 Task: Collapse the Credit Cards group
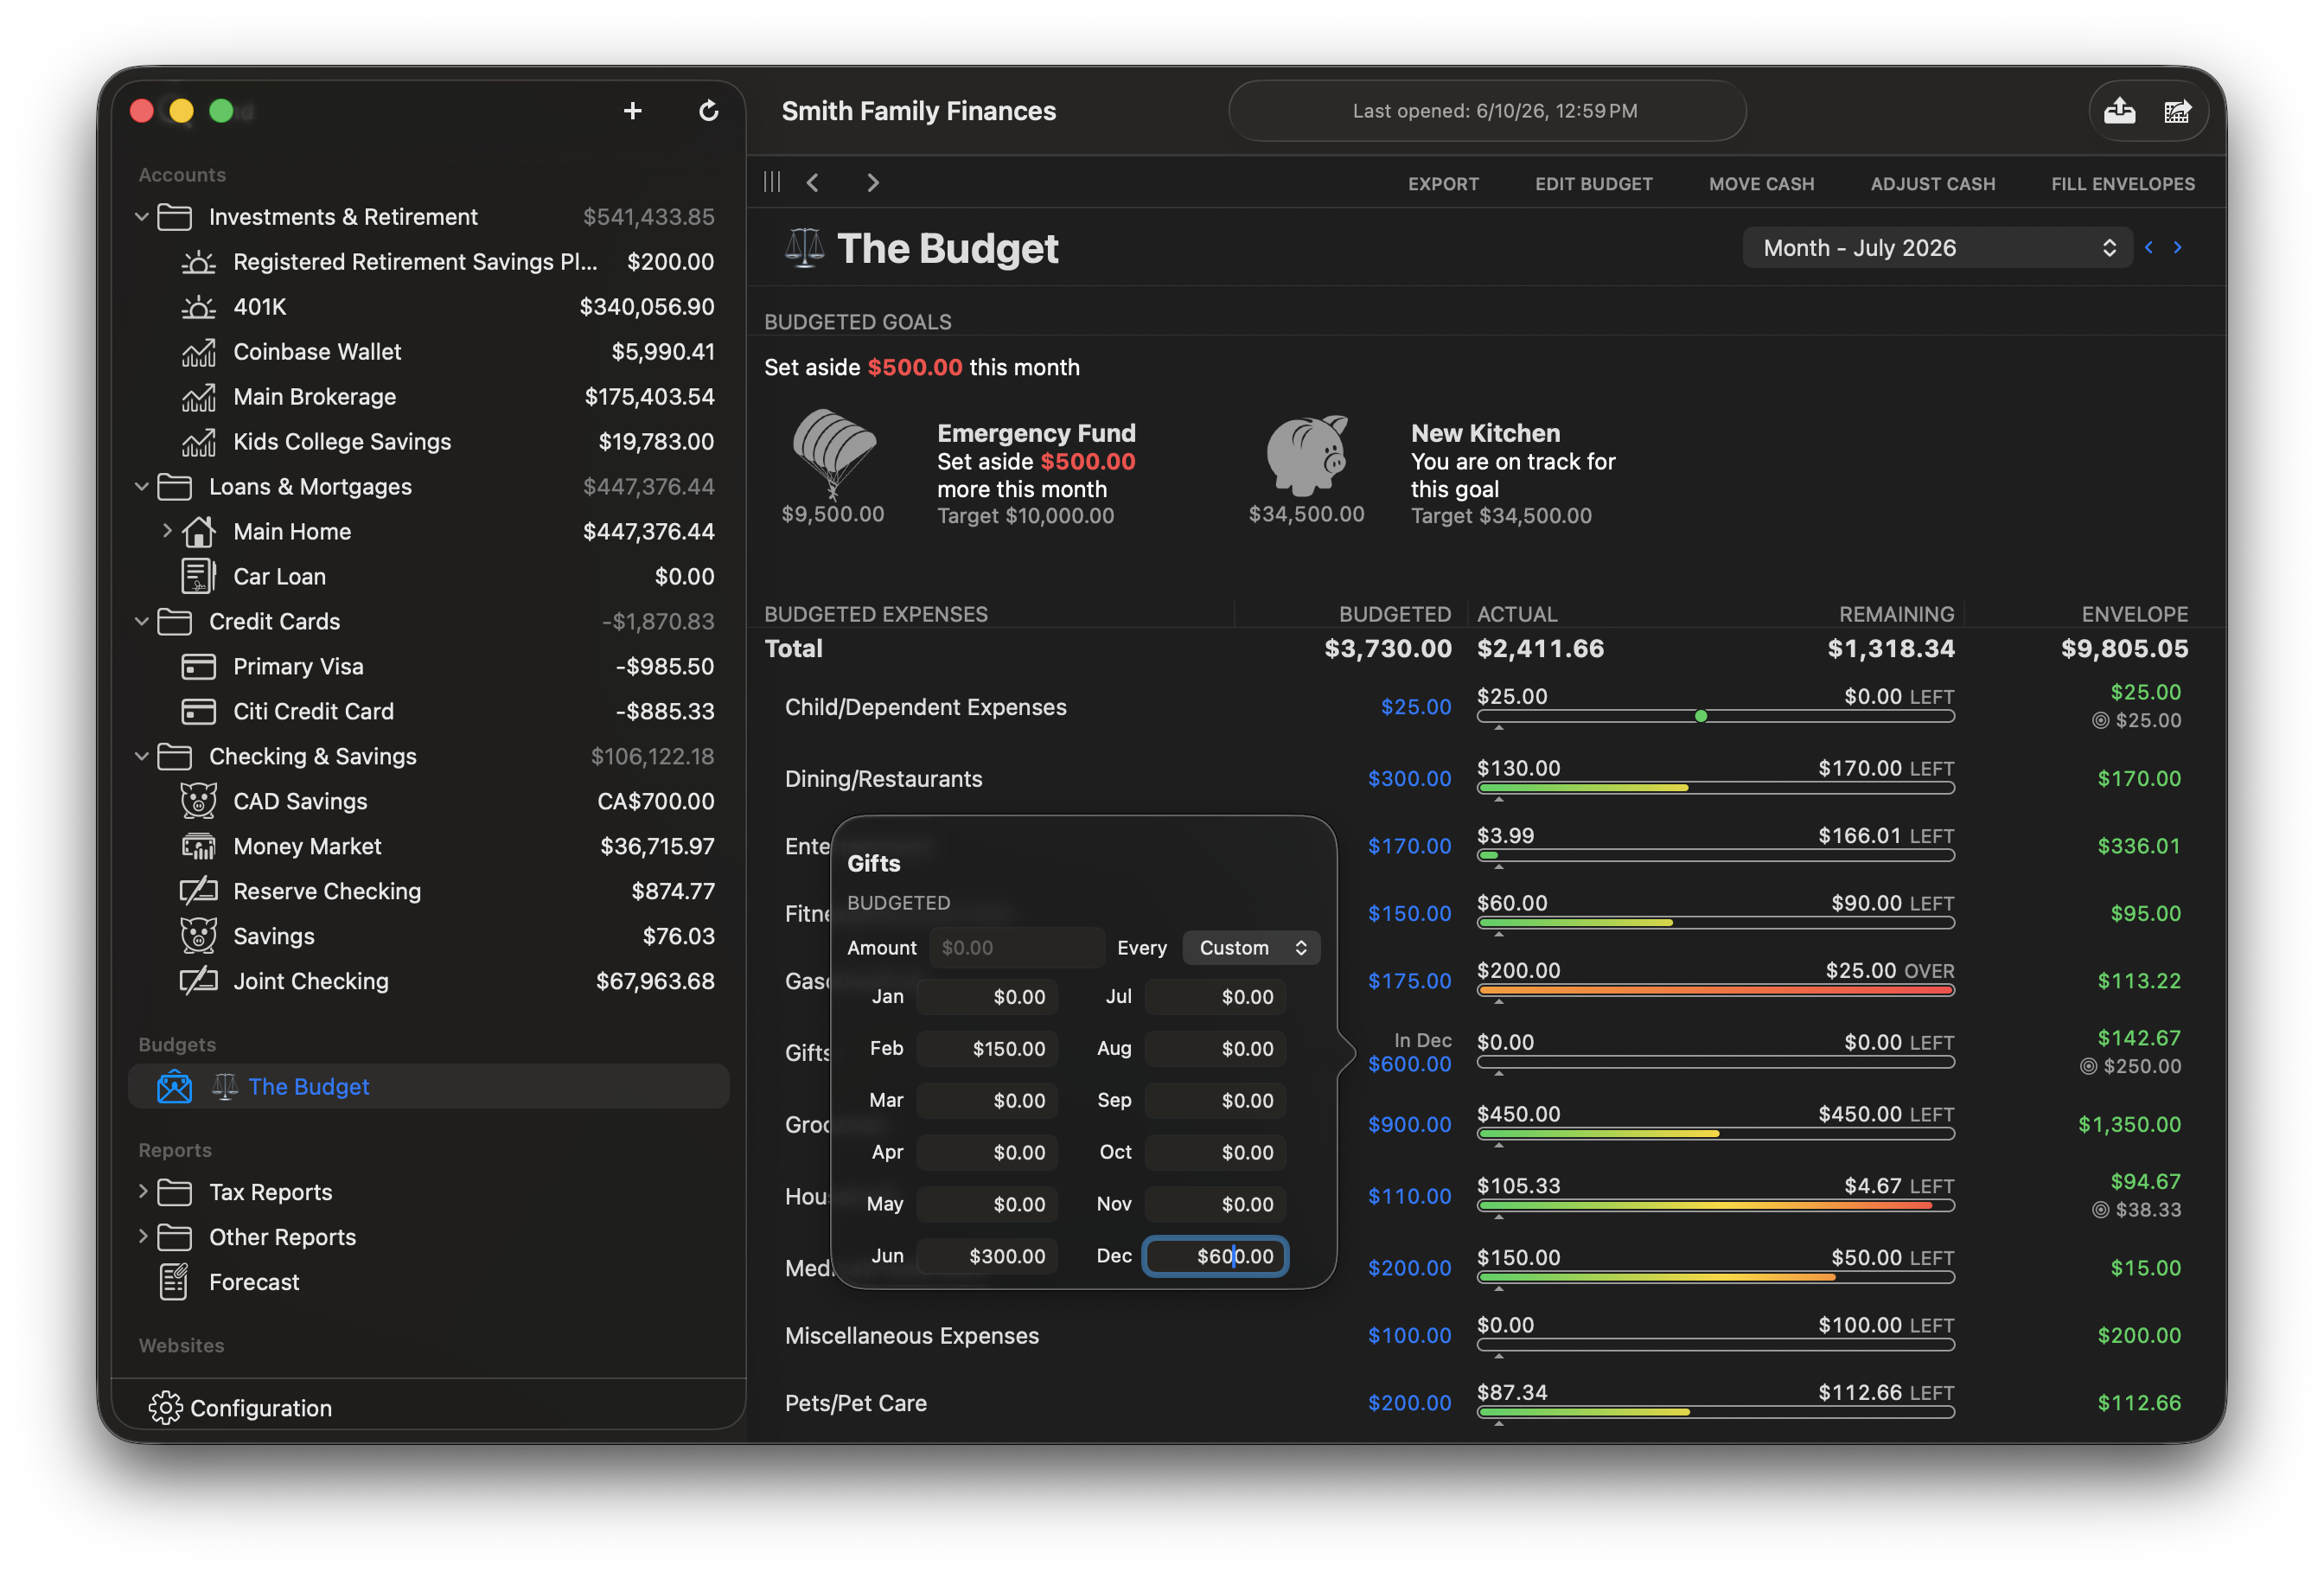coord(142,622)
